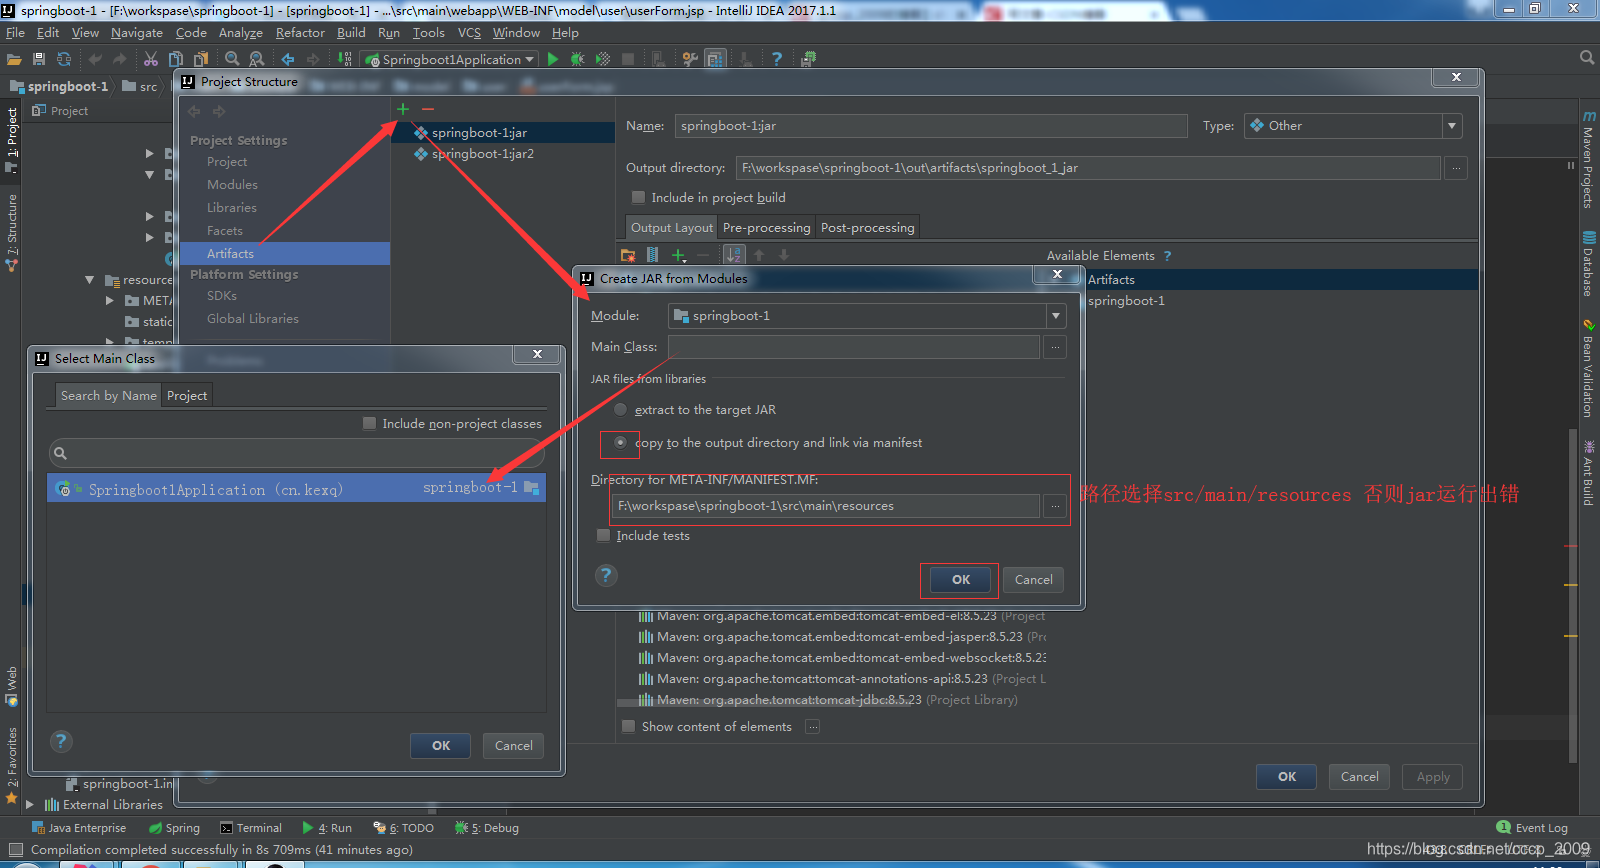Click create directory icon in Output Layout
Image resolution: width=1600 pixels, height=868 pixels.
(x=628, y=255)
